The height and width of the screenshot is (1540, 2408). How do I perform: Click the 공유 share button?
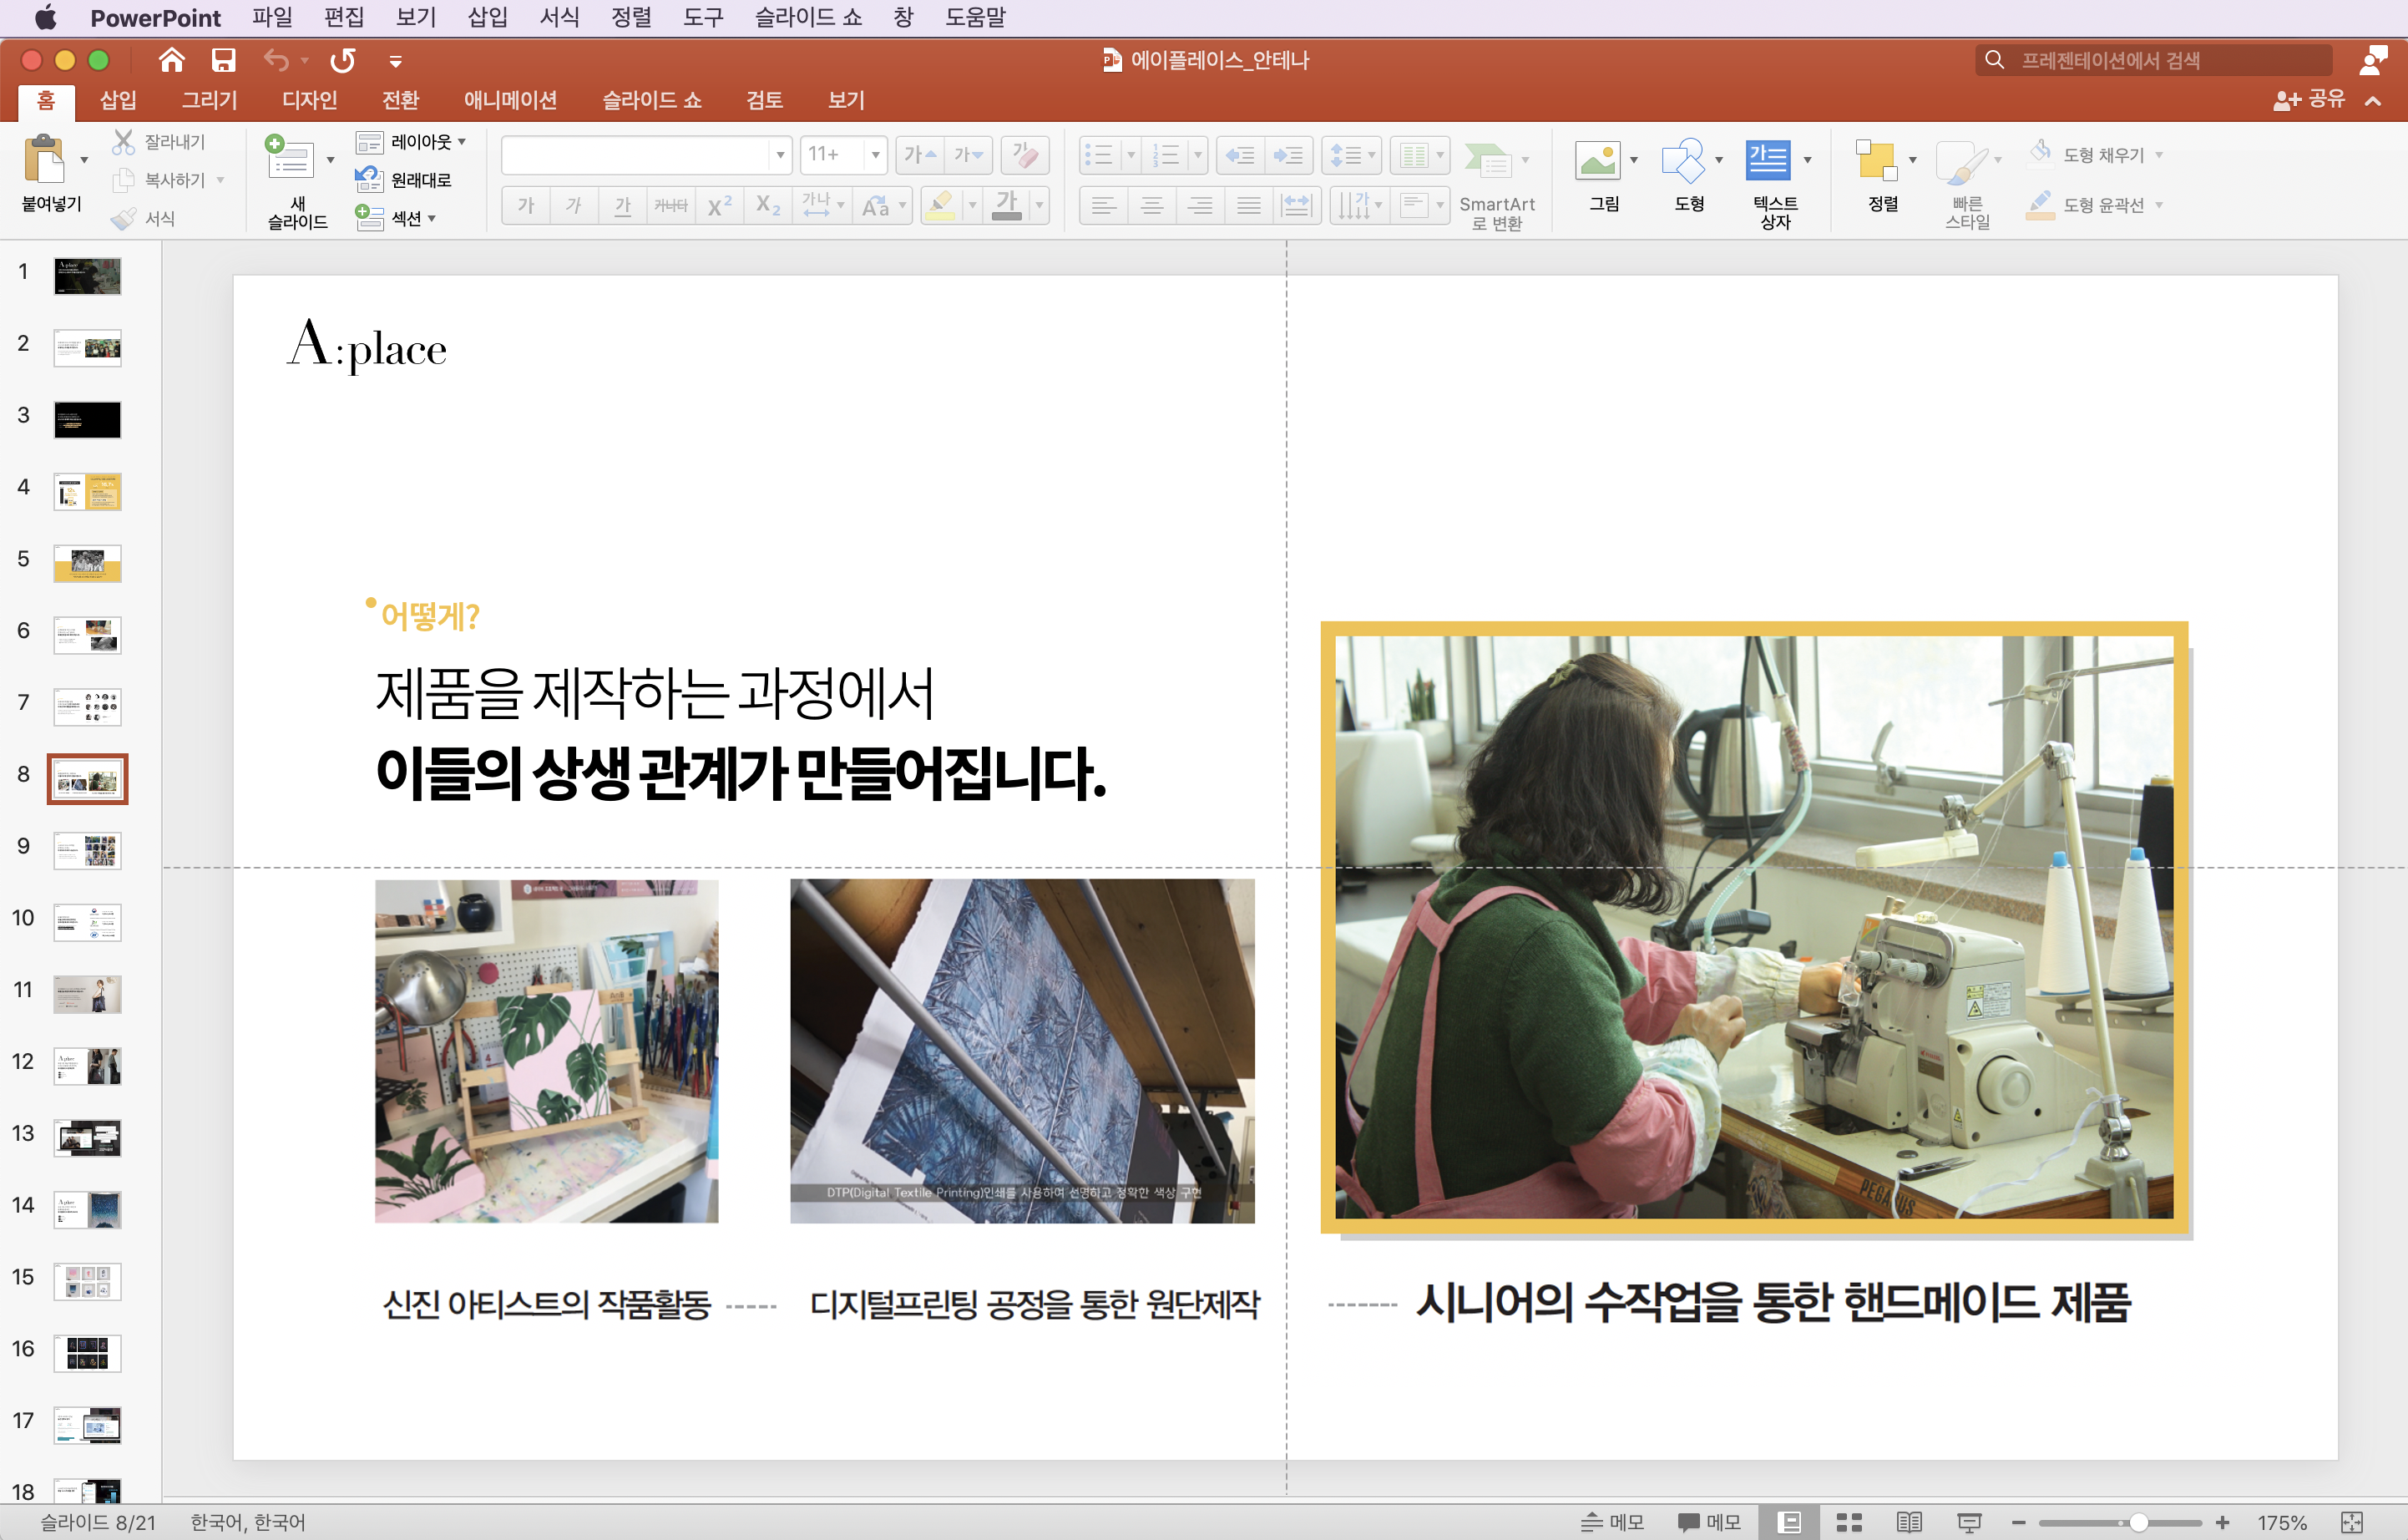click(2310, 99)
